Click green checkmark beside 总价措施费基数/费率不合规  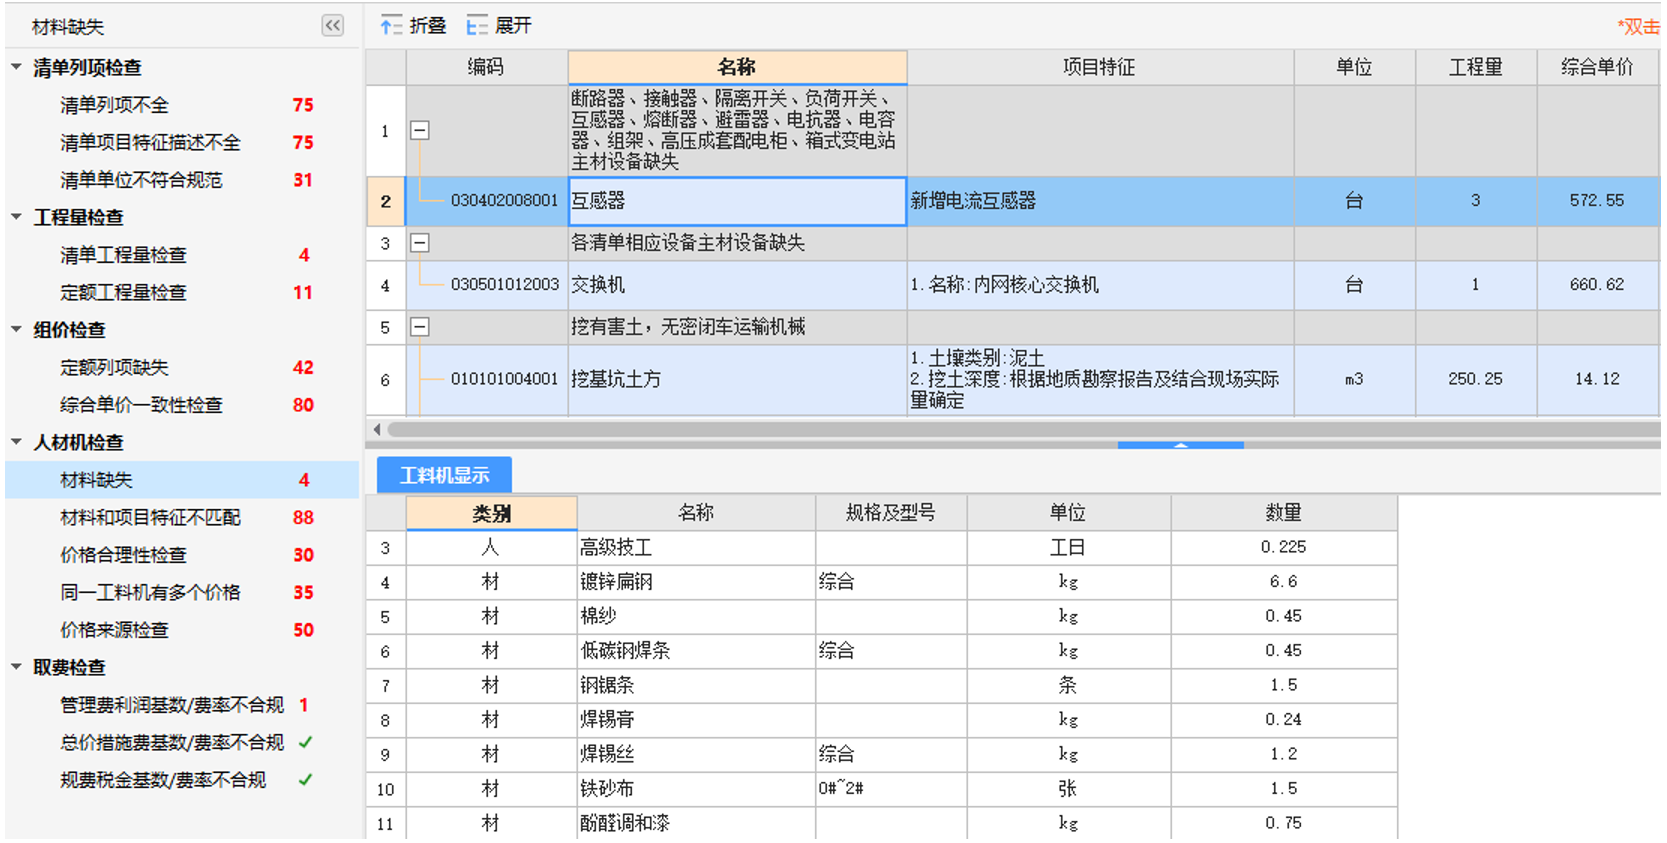[x=305, y=742]
